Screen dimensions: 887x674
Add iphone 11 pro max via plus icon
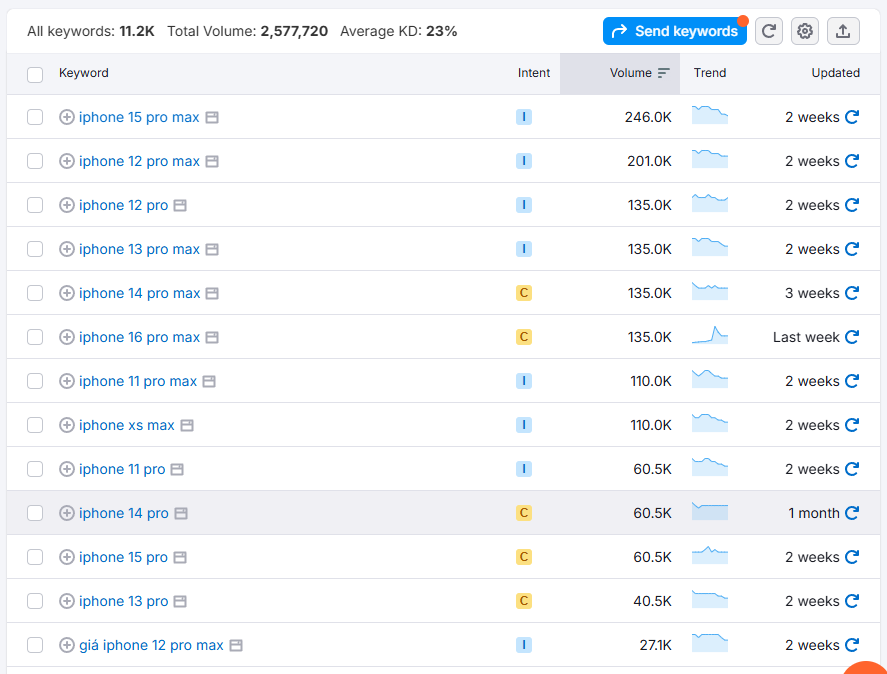[x=67, y=381]
